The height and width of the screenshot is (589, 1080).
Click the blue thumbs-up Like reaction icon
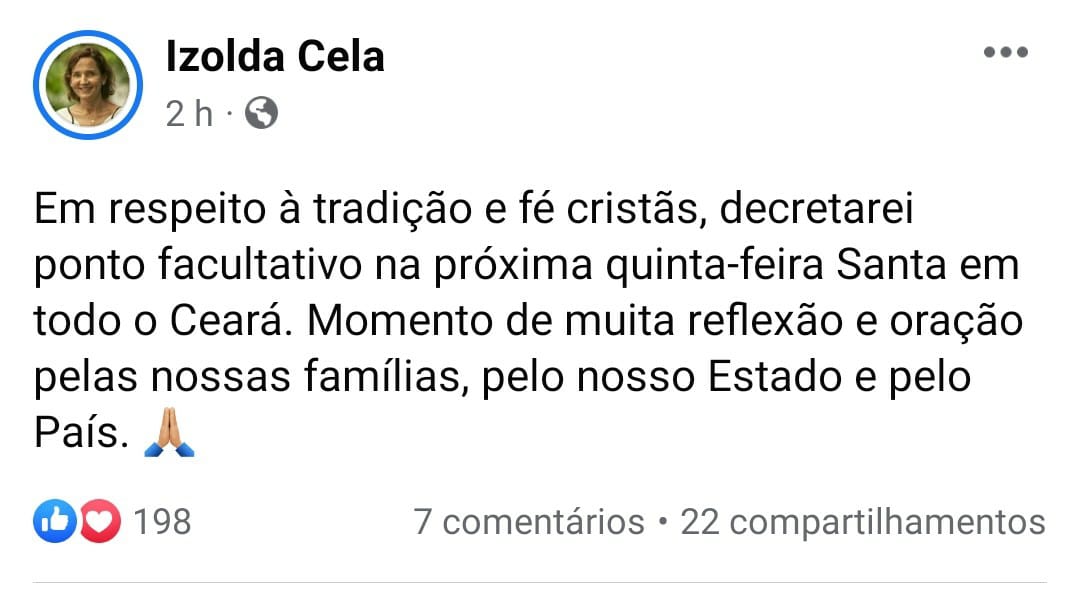[55, 521]
